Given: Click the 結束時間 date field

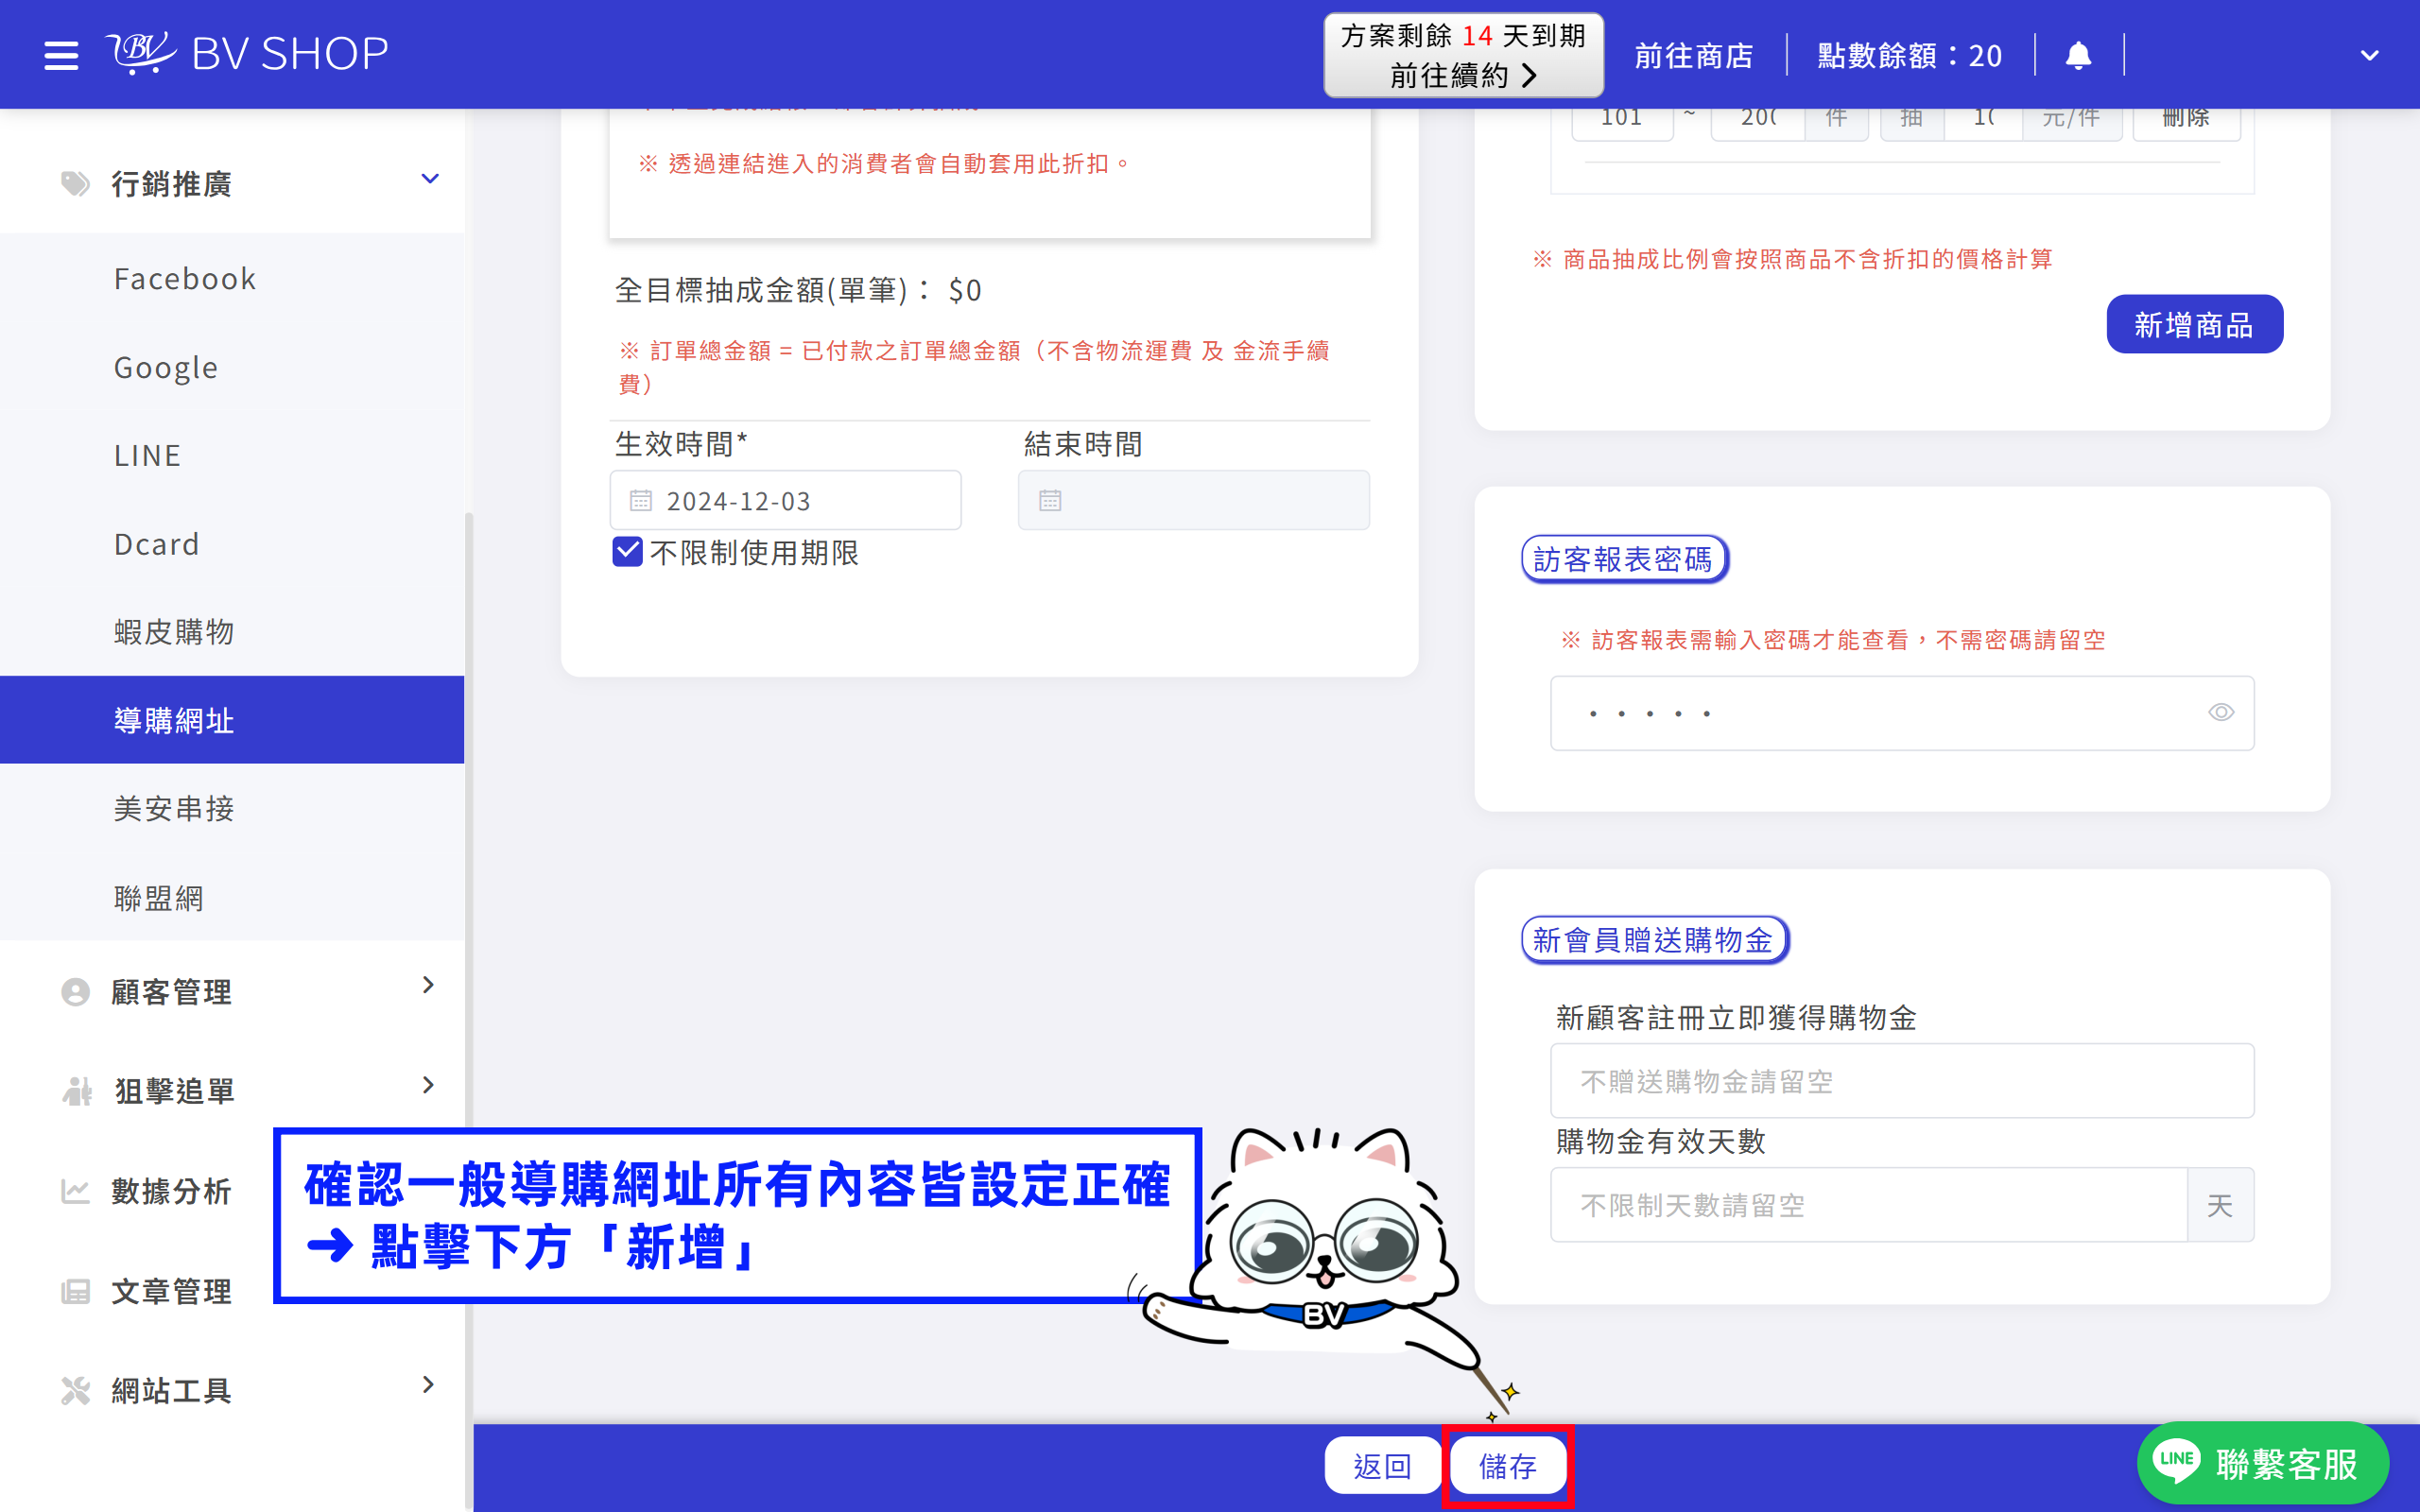Looking at the screenshot, I should coord(1193,501).
